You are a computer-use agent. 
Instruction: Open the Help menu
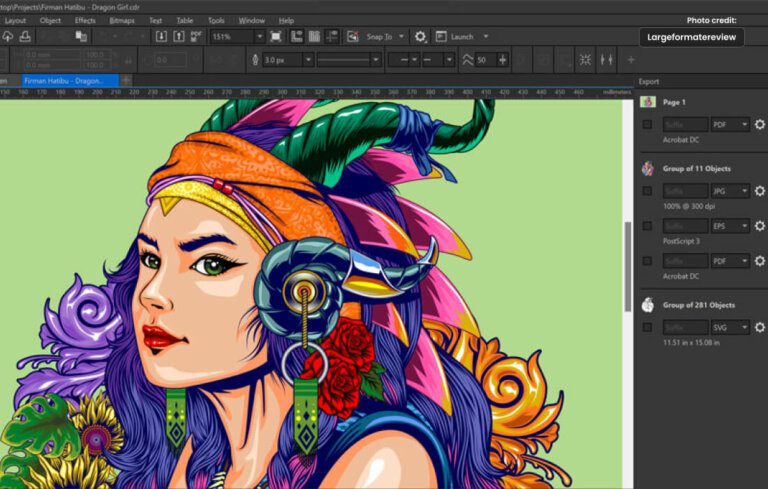pyautogui.click(x=286, y=21)
